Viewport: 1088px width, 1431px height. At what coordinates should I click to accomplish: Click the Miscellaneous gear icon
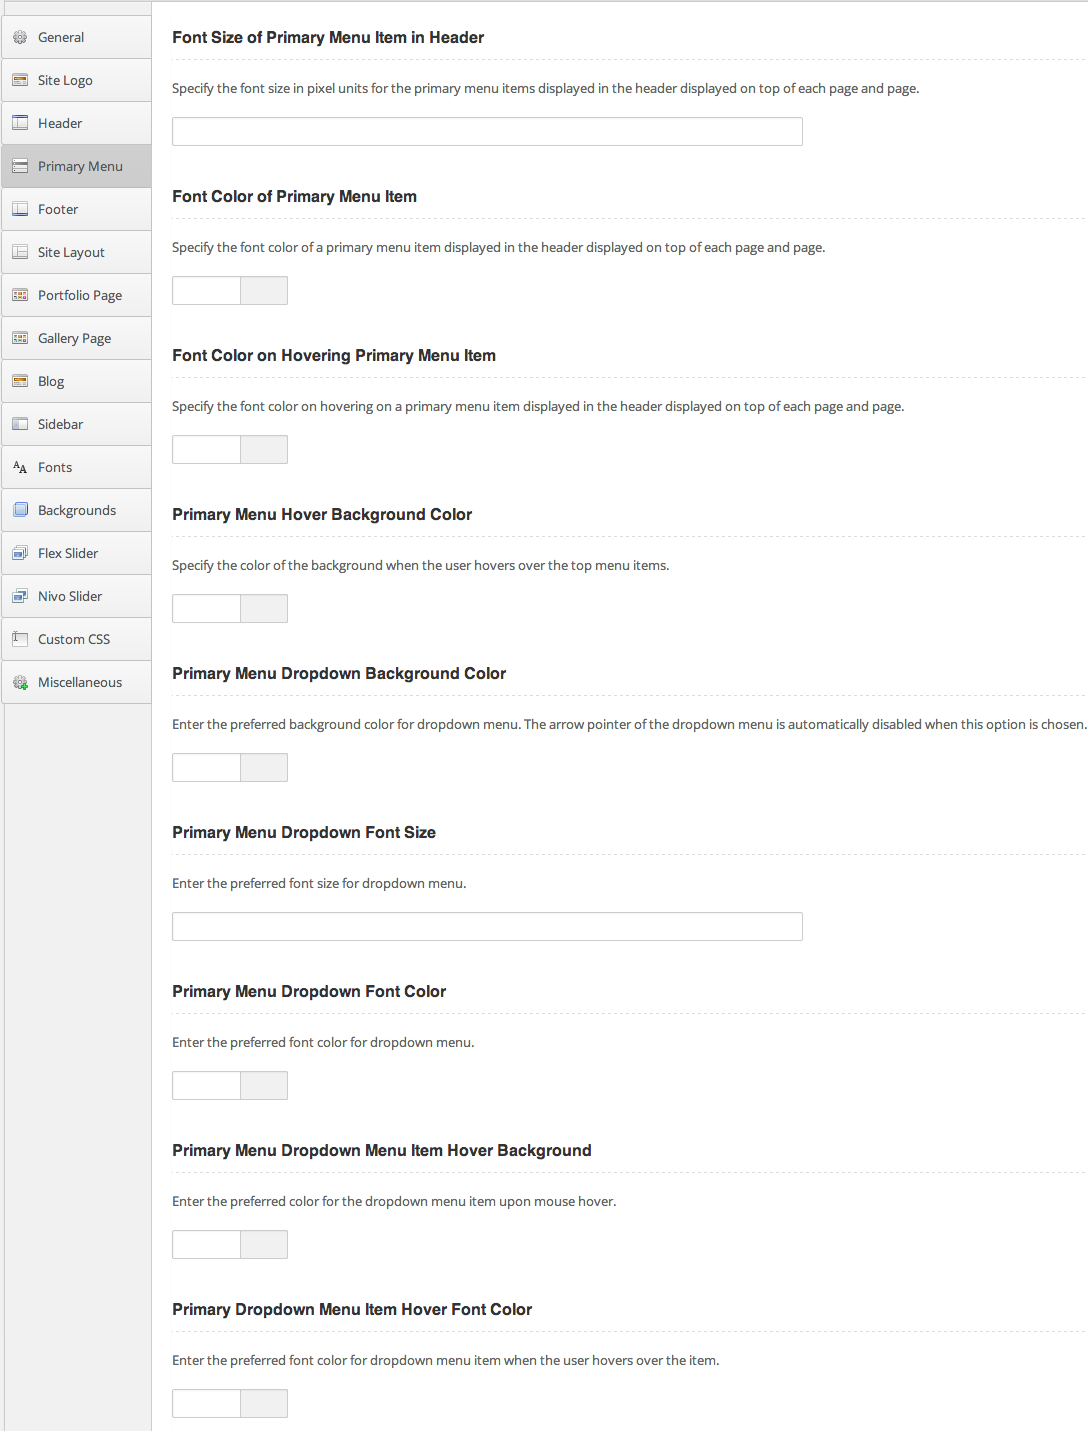(20, 682)
